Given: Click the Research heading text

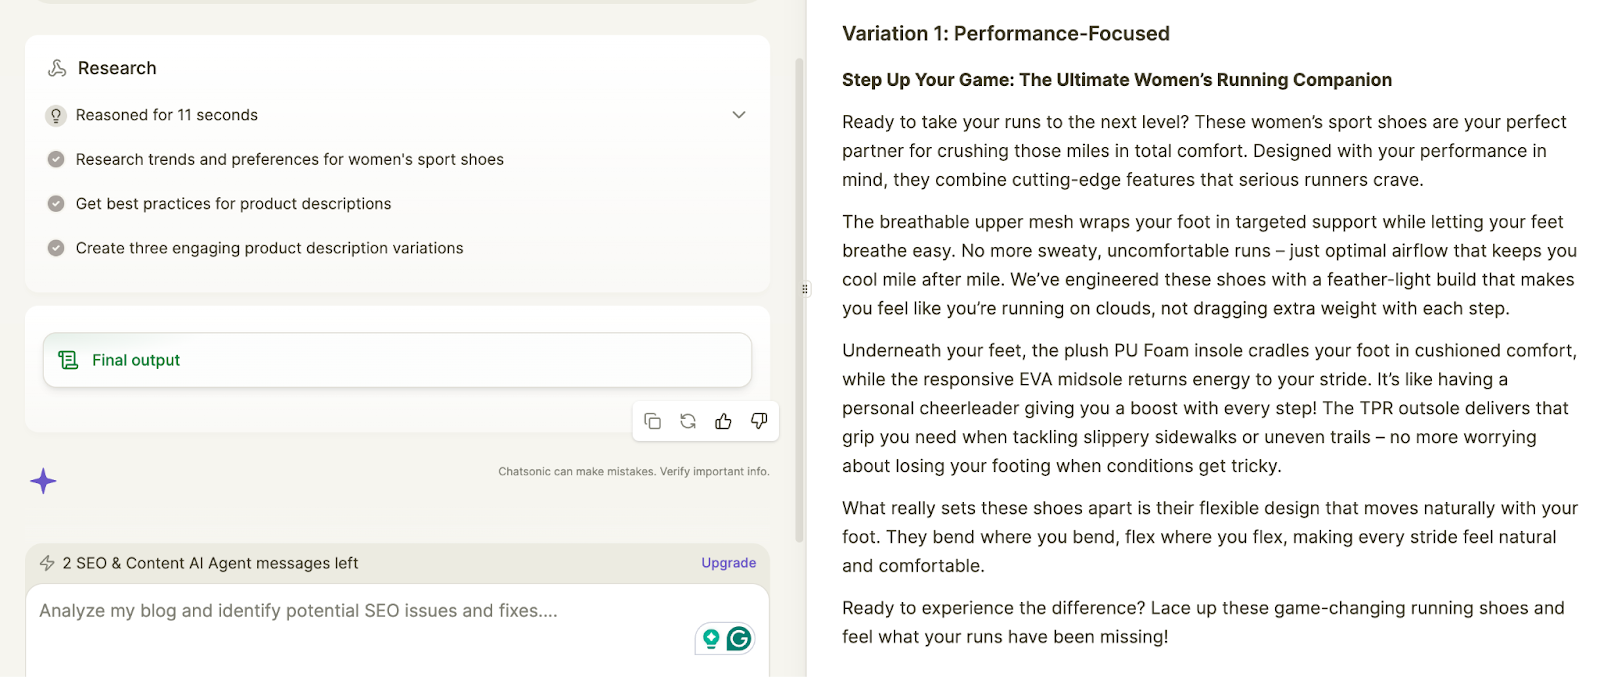Looking at the screenshot, I should pyautogui.click(x=117, y=68).
